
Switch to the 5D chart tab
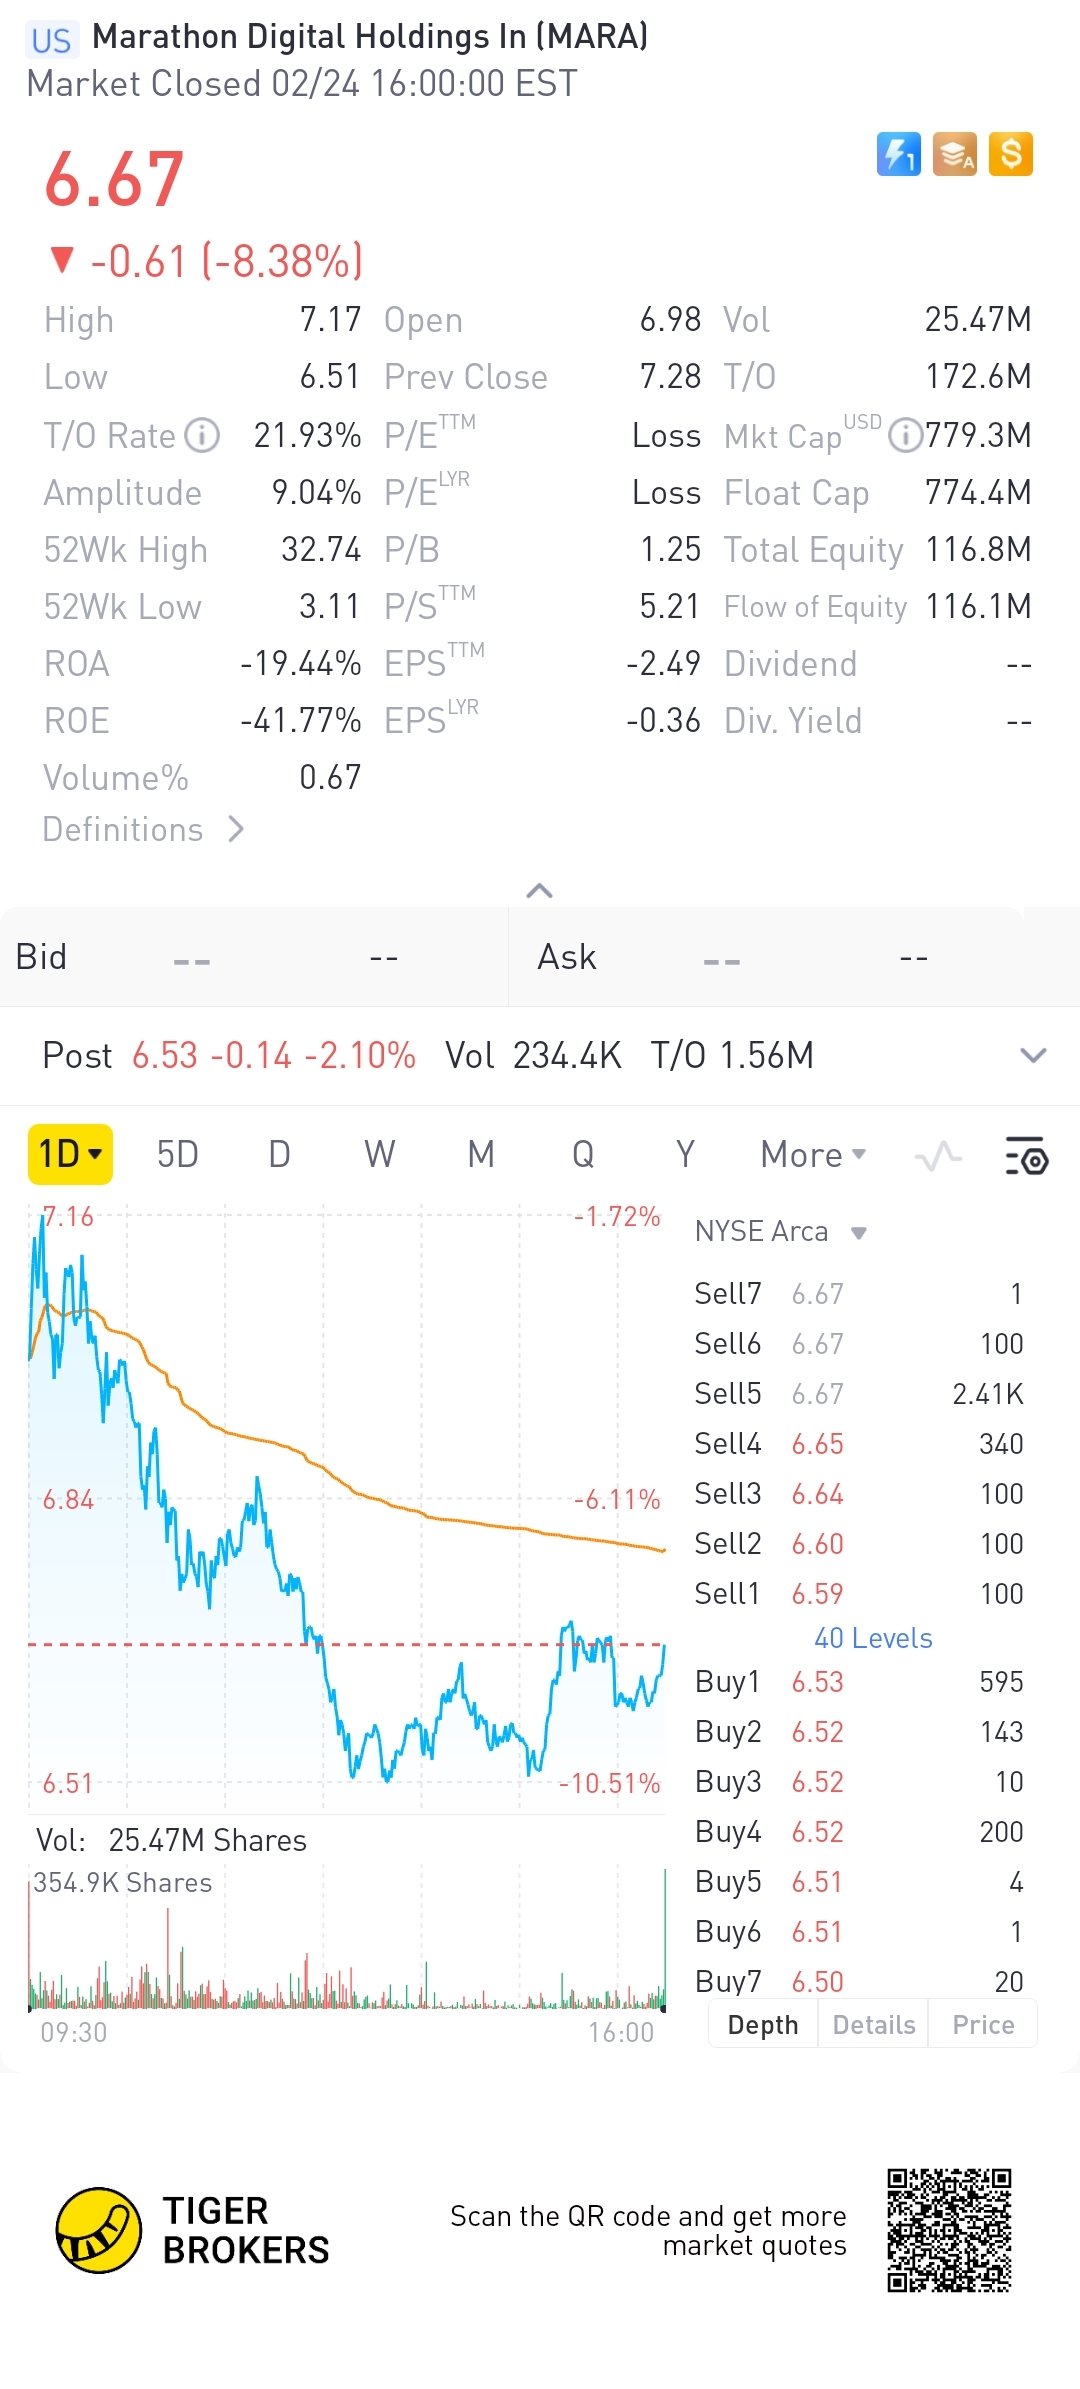coord(178,1155)
